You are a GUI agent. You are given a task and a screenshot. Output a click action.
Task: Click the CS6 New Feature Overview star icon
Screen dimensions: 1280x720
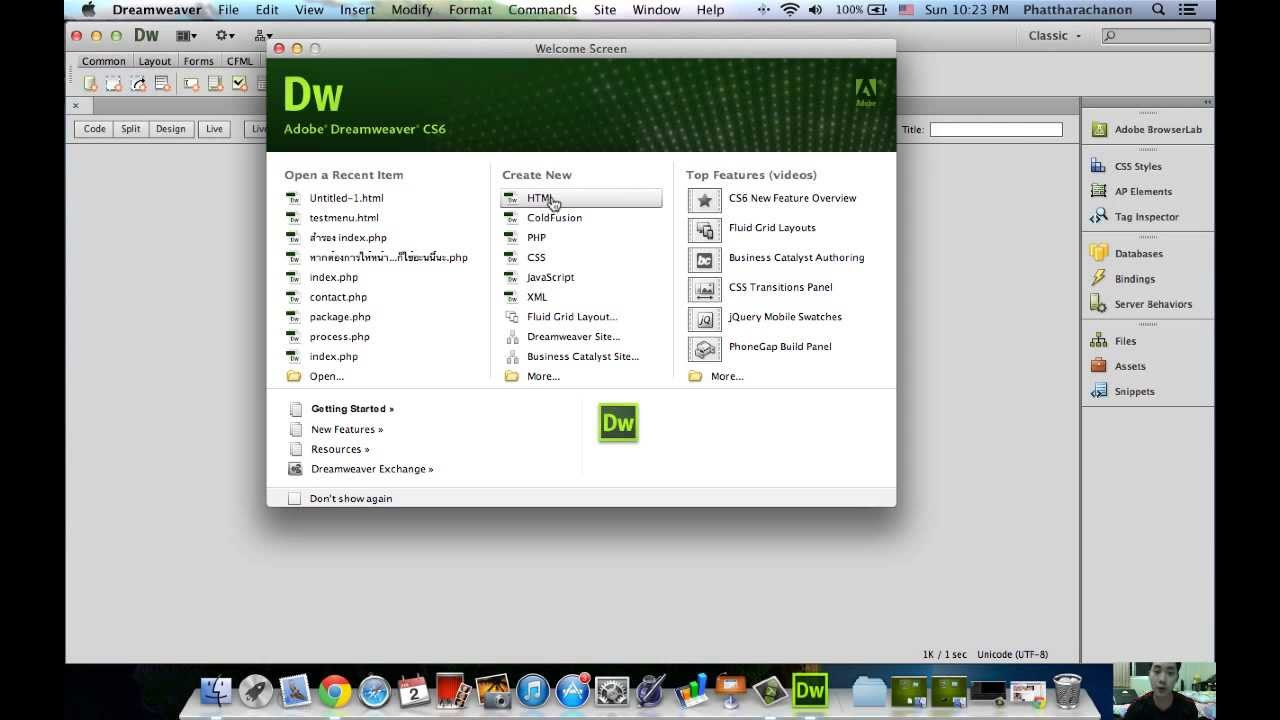coord(705,200)
